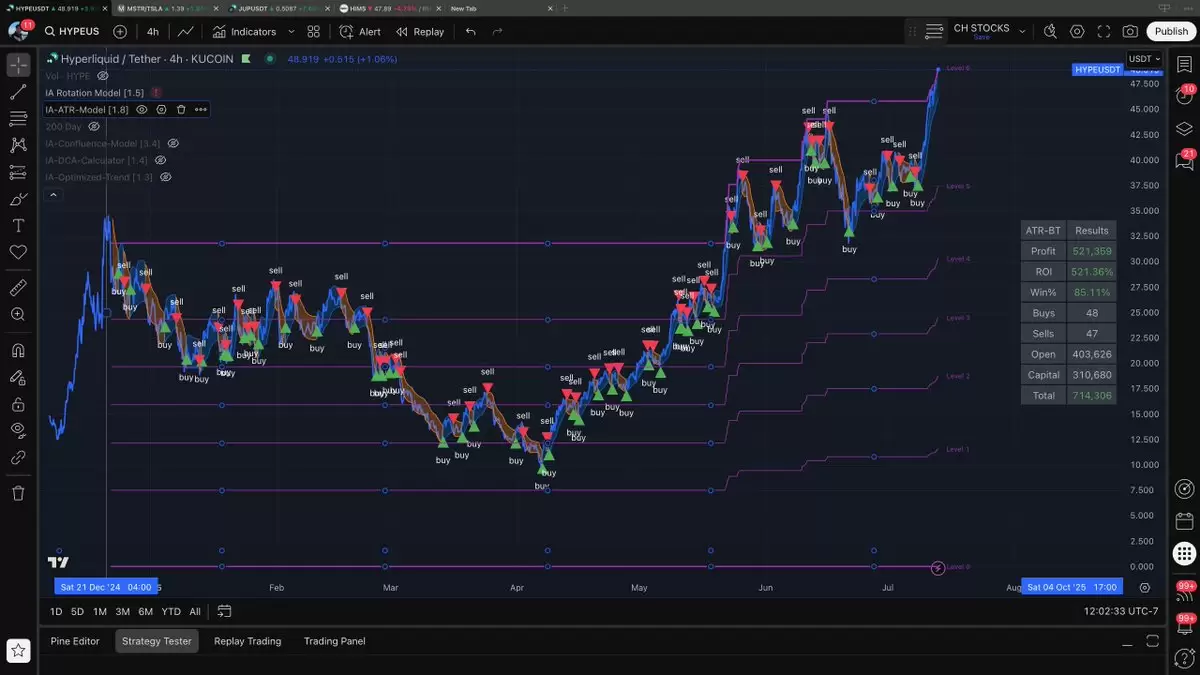The width and height of the screenshot is (1200, 675).
Task: Open the quick search icon
Action: [x=1050, y=31]
